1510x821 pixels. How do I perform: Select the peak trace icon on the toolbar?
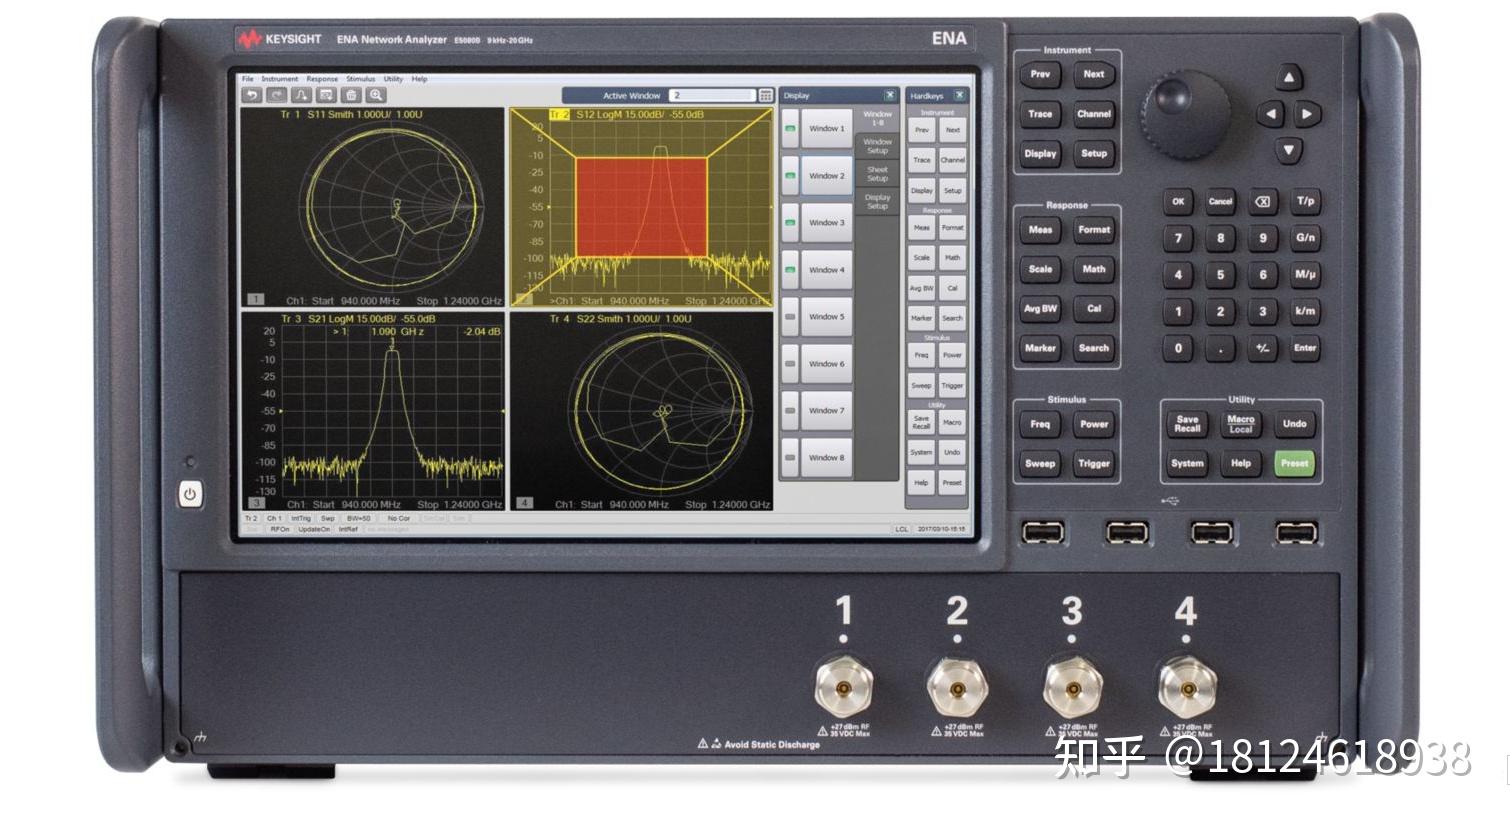[x=300, y=94]
